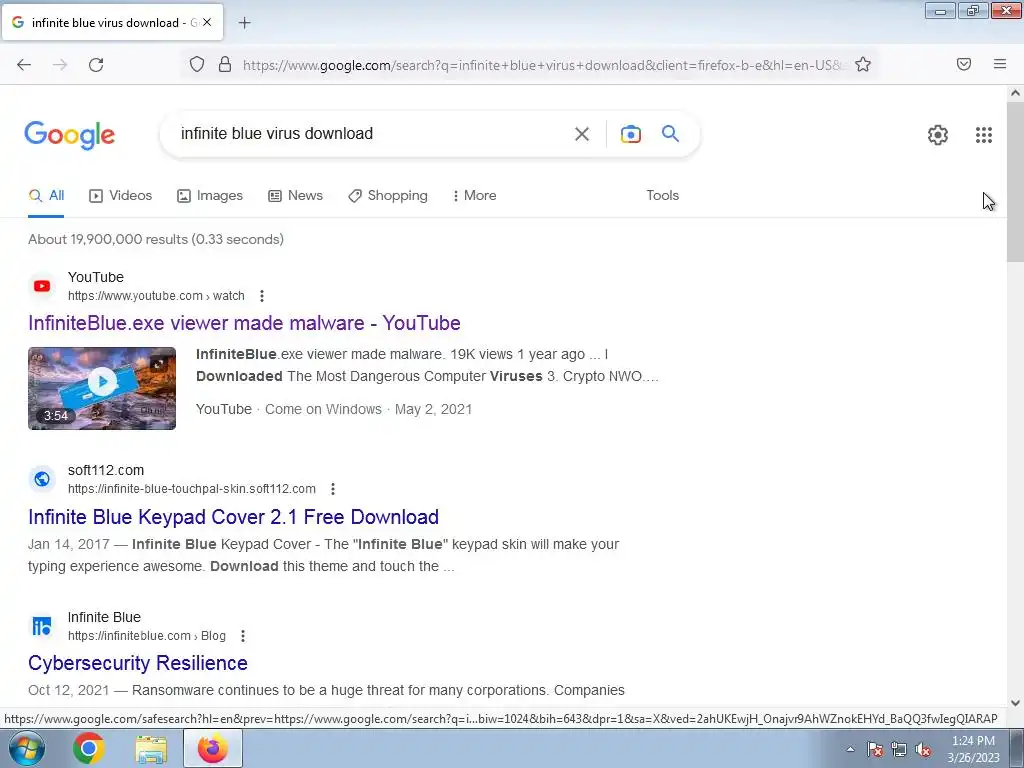The image size is (1024, 768).
Task: Save to Pocket icon in toolbar
Action: (x=964, y=64)
